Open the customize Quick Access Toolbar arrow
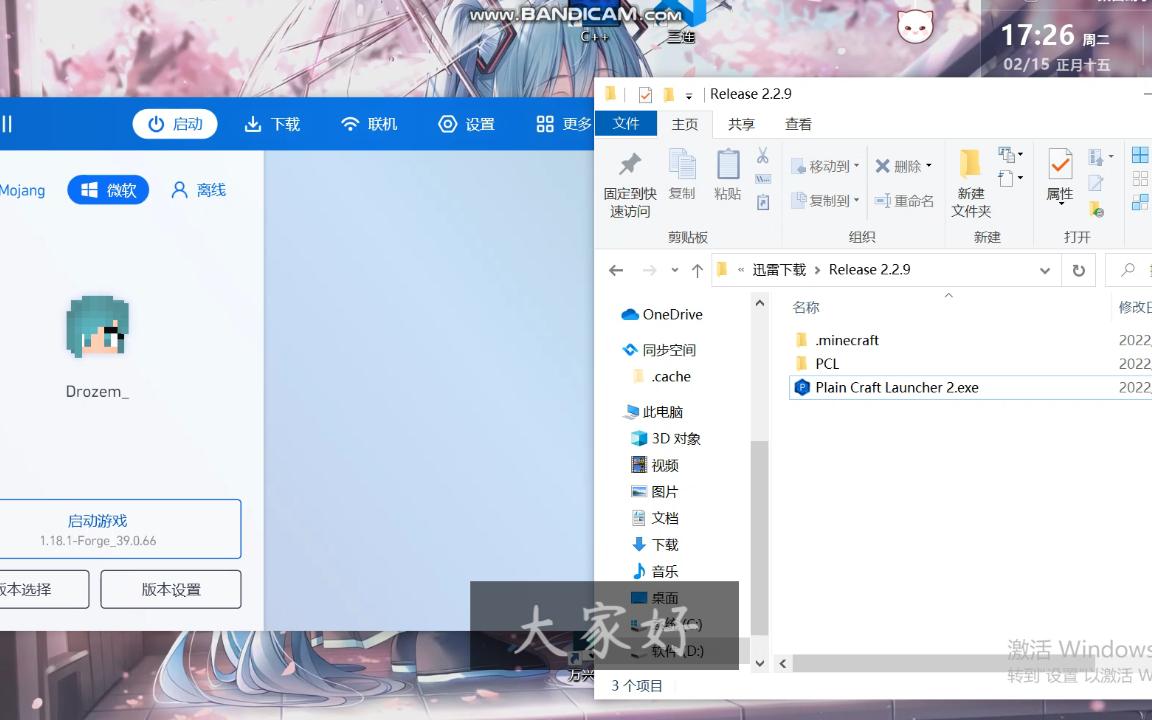The height and width of the screenshot is (720, 1152). click(688, 96)
